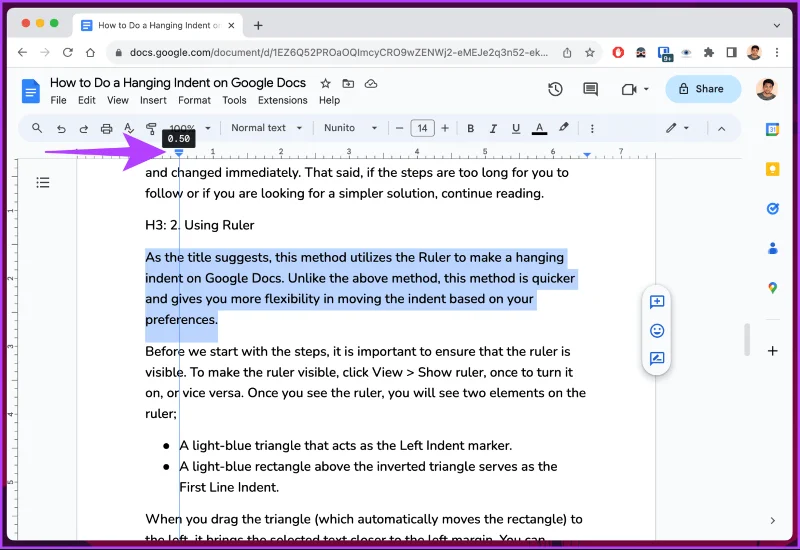Image resolution: width=800 pixels, height=550 pixels.
Task: Add an emoji reaction
Action: (x=657, y=331)
